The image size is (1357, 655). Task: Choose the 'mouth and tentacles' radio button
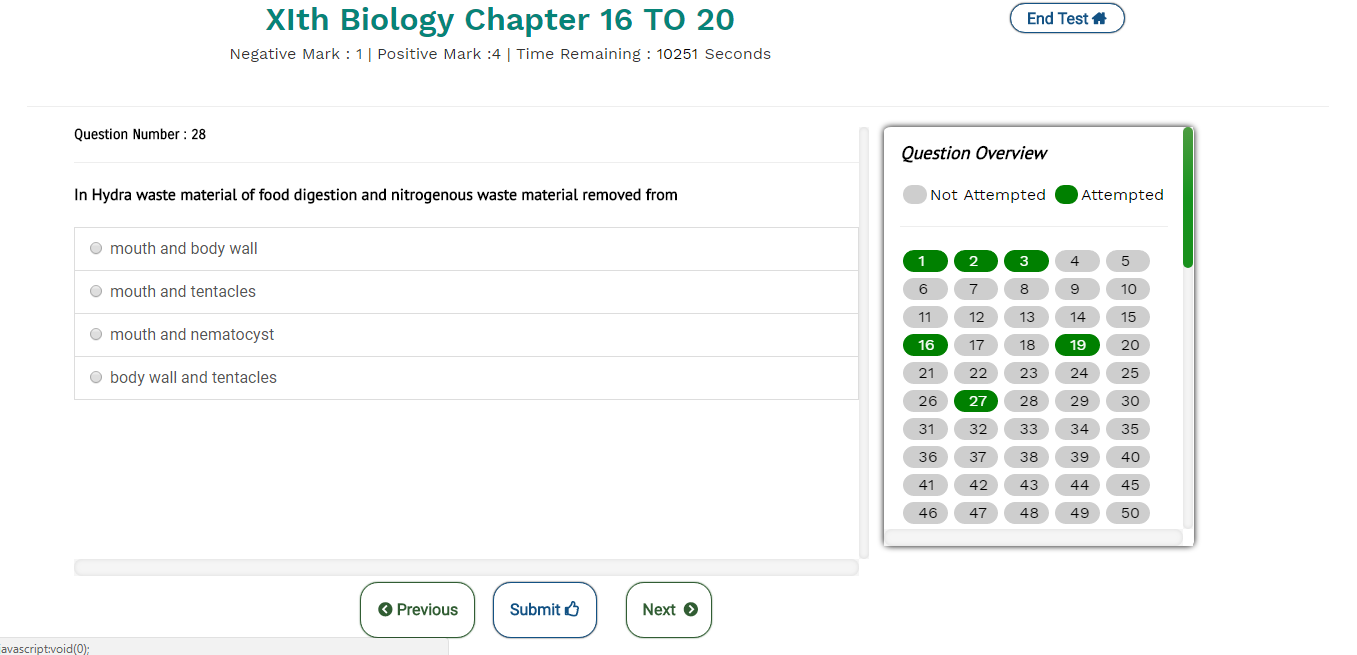click(x=96, y=292)
